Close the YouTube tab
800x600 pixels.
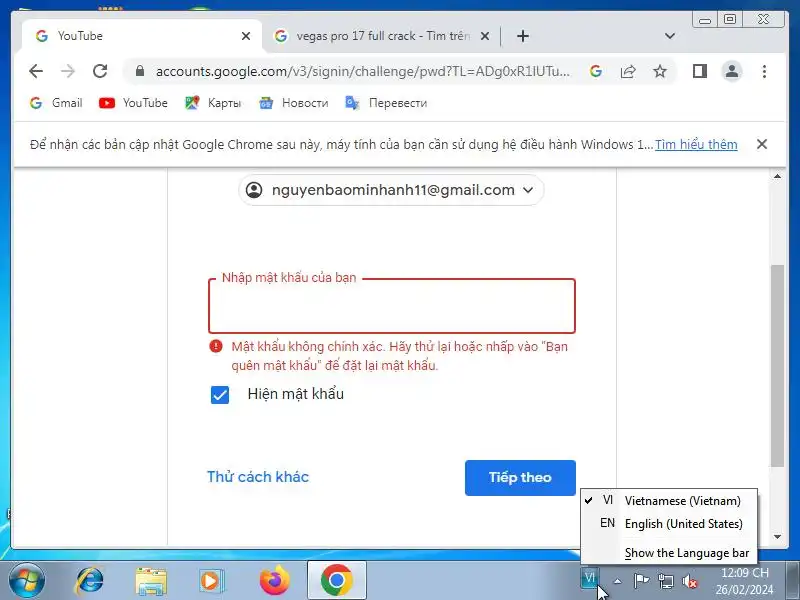click(246, 36)
